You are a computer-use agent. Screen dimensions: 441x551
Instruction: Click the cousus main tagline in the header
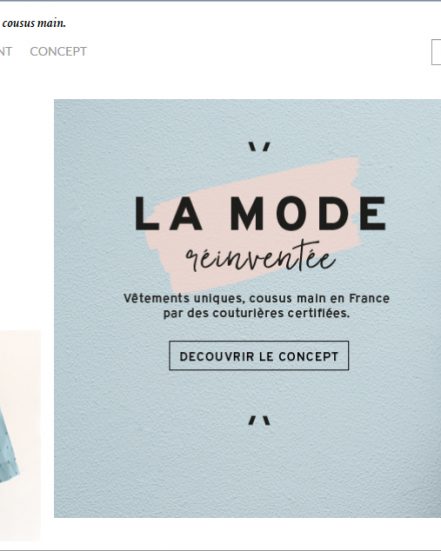click(x=34, y=24)
